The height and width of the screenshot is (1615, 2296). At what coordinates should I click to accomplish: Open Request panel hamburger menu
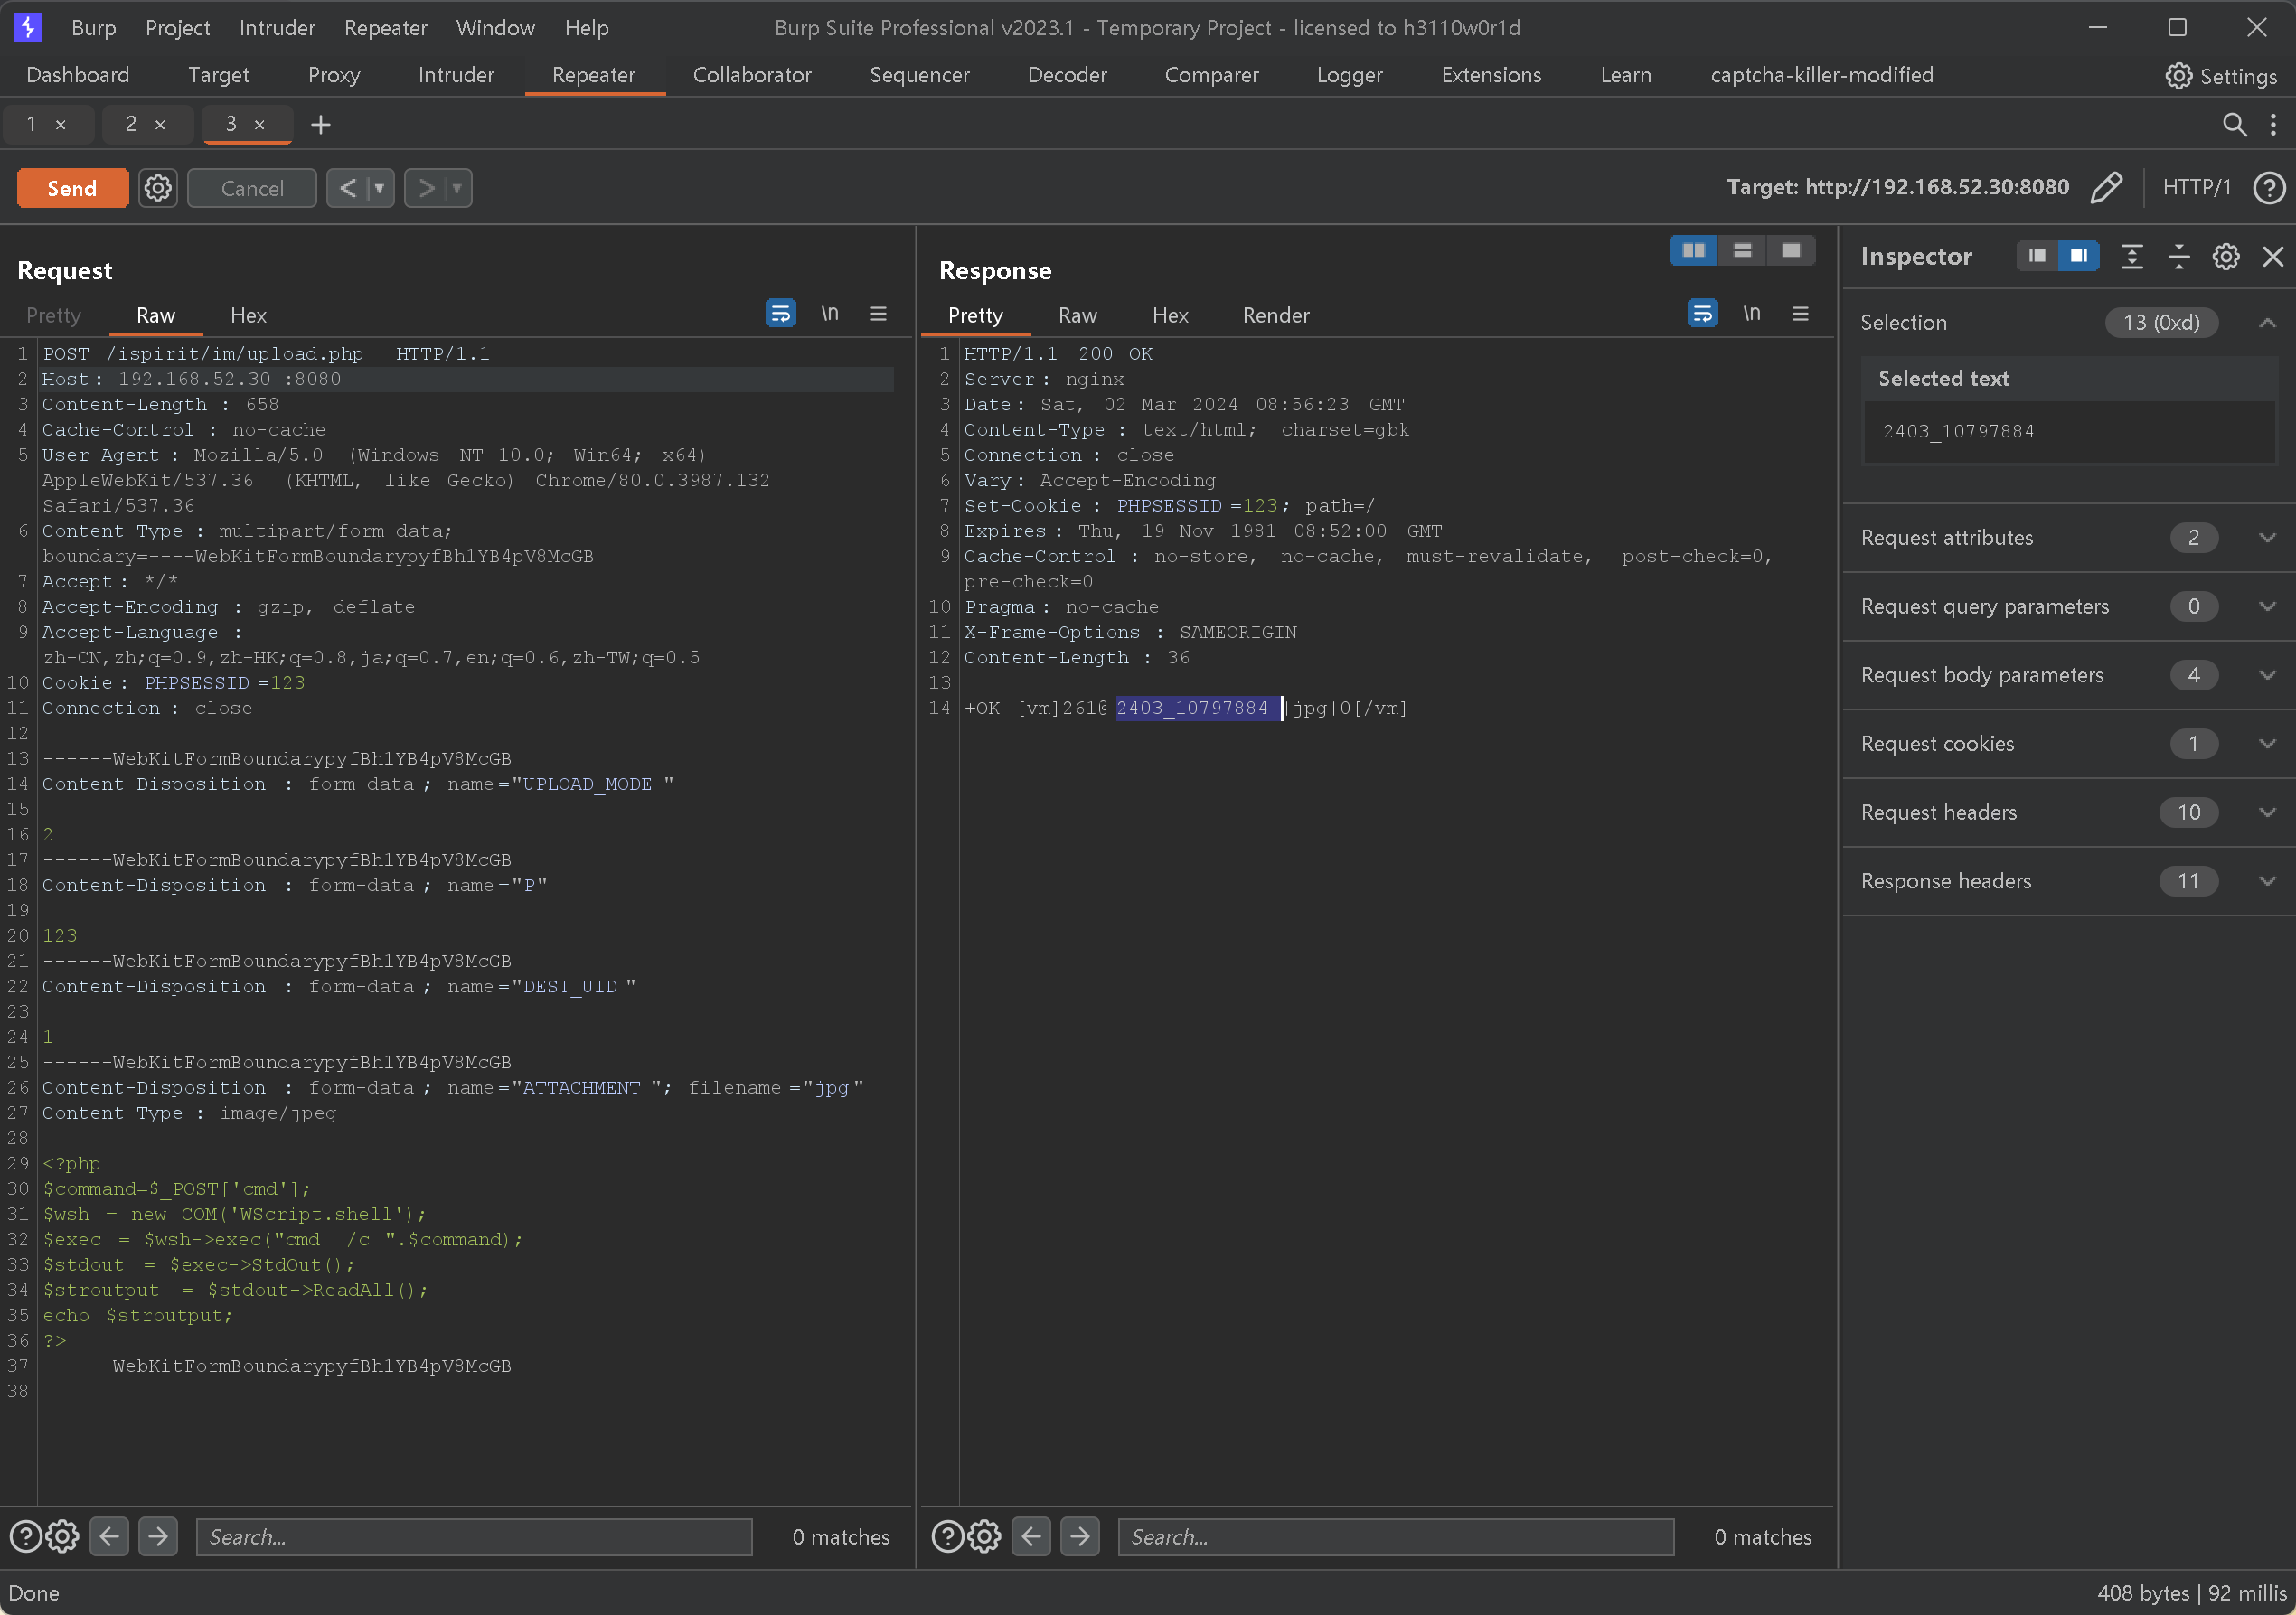[878, 313]
